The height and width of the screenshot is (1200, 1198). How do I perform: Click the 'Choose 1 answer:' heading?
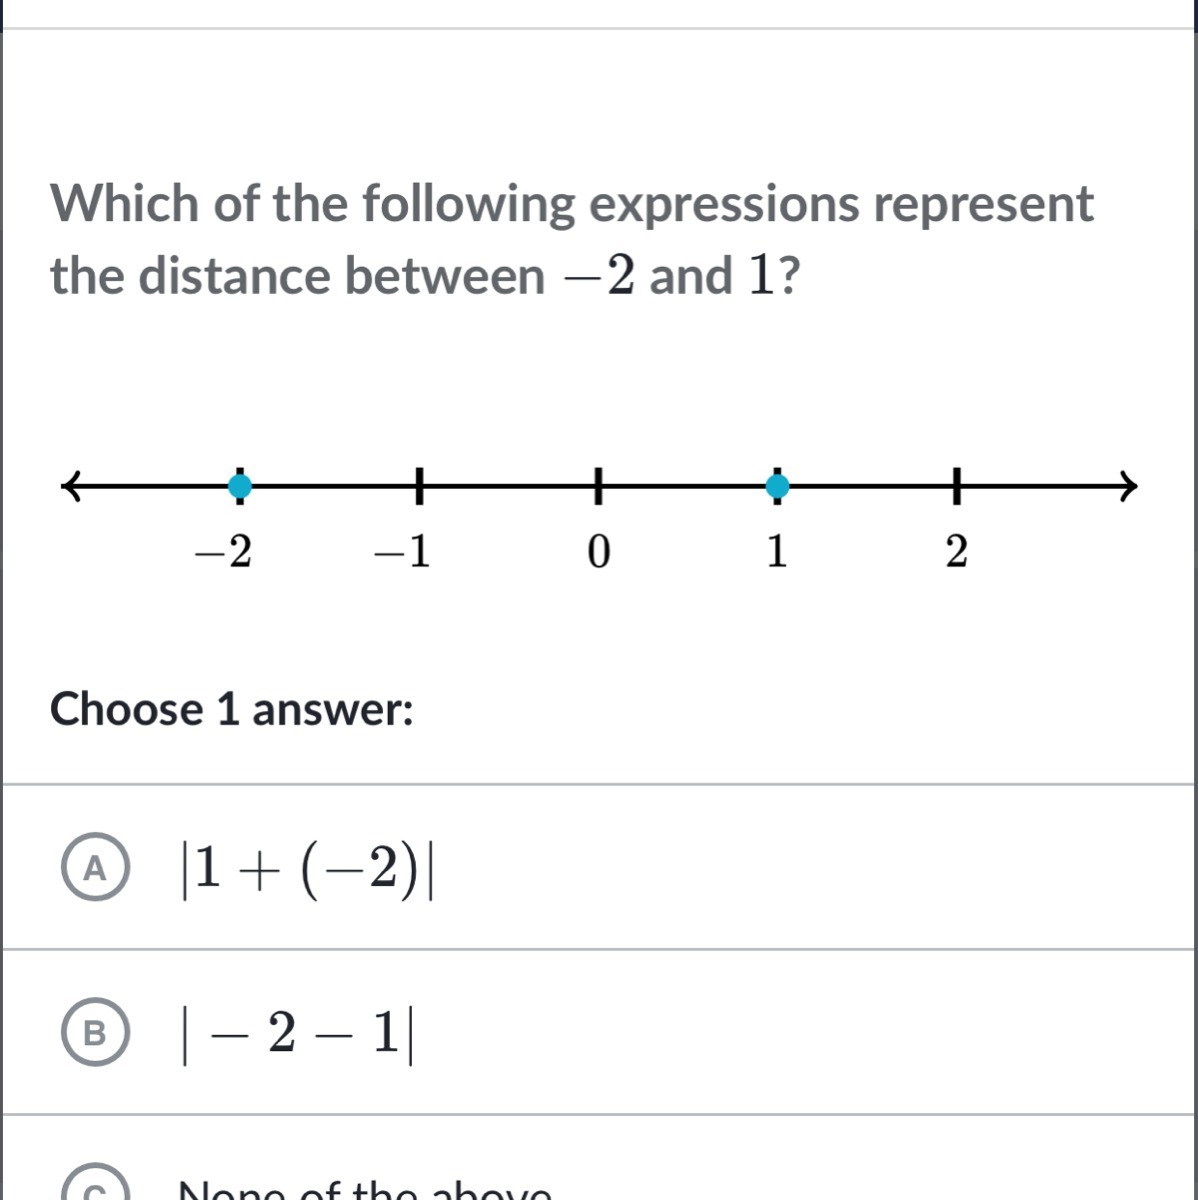[x=232, y=710]
